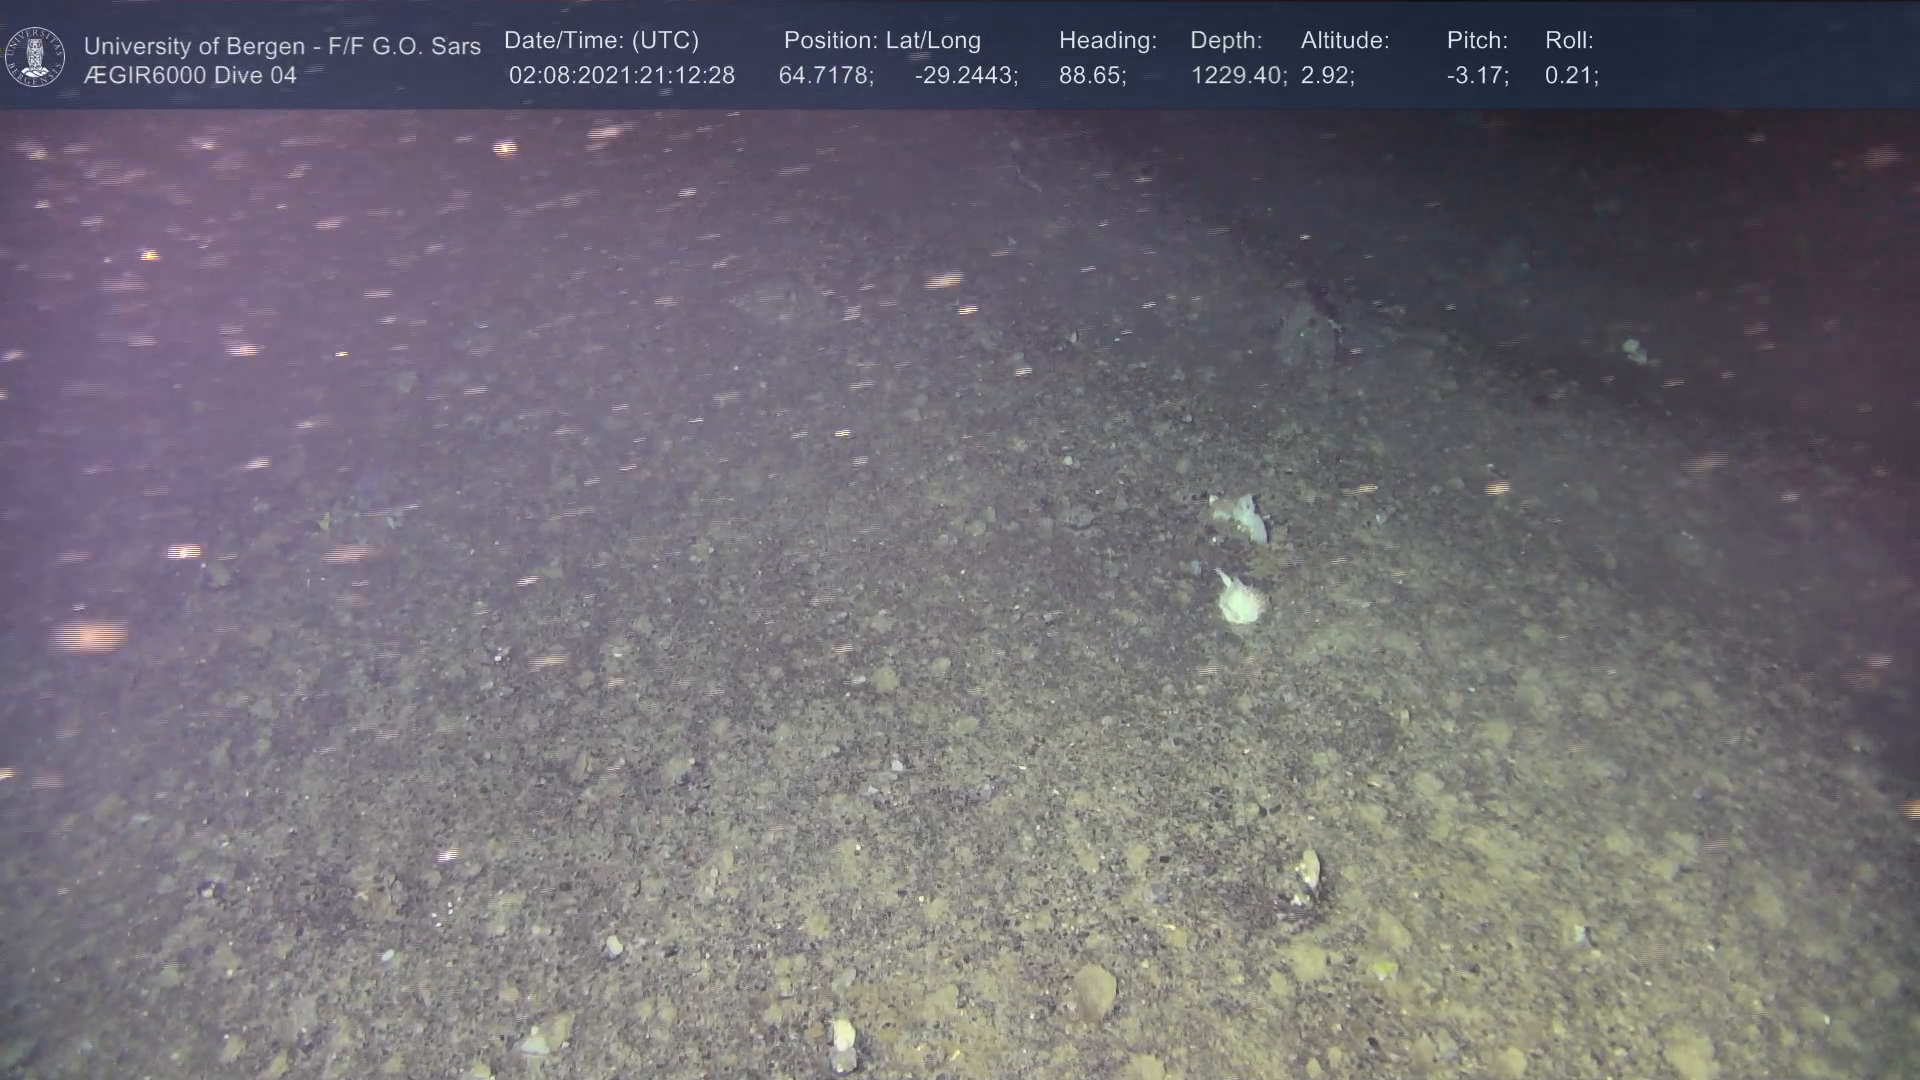This screenshot has width=1920, height=1080.
Task: Select the altitude value 2.92
Action: (1326, 76)
